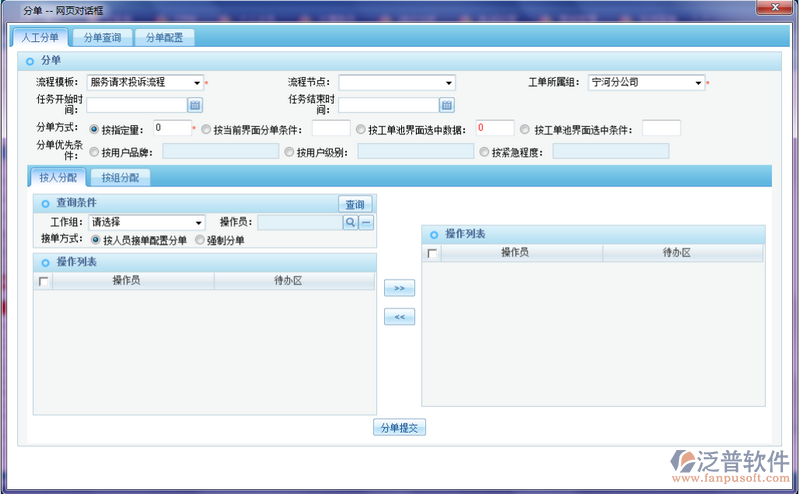Switch to the 分单查询 tab
800x494 pixels.
tap(102, 37)
